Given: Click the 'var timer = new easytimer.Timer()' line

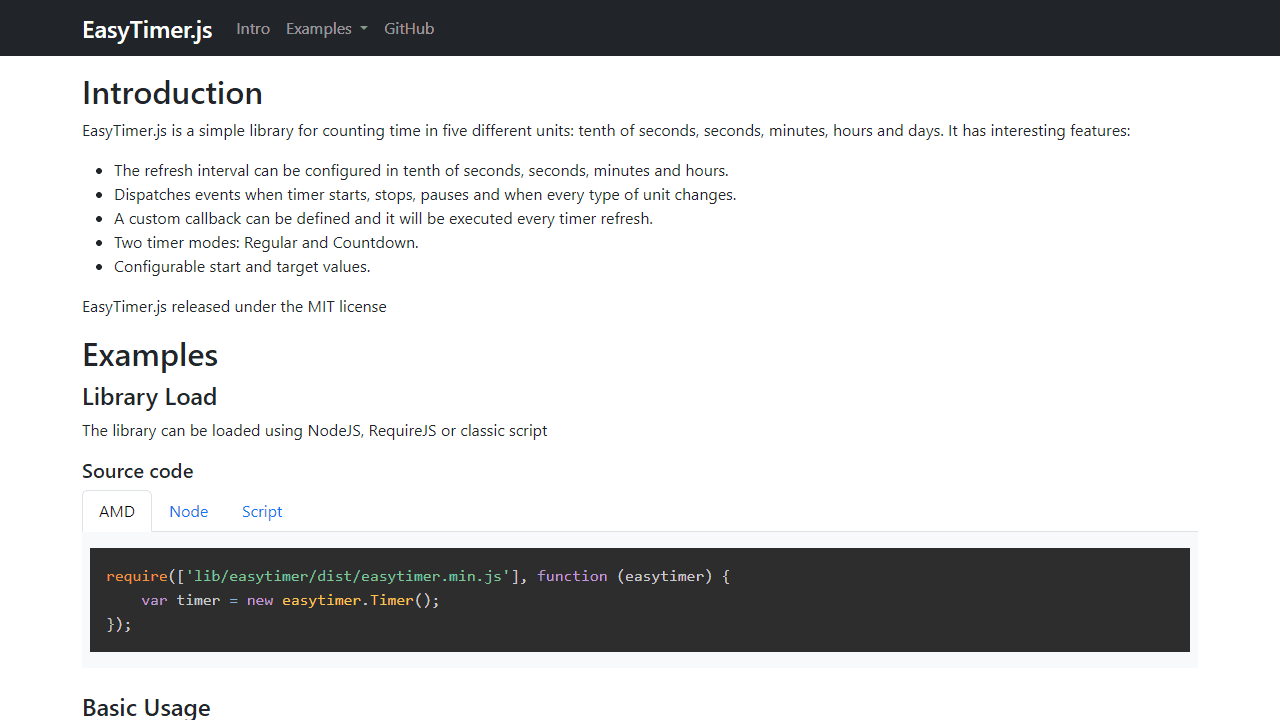Looking at the screenshot, I should click(290, 600).
